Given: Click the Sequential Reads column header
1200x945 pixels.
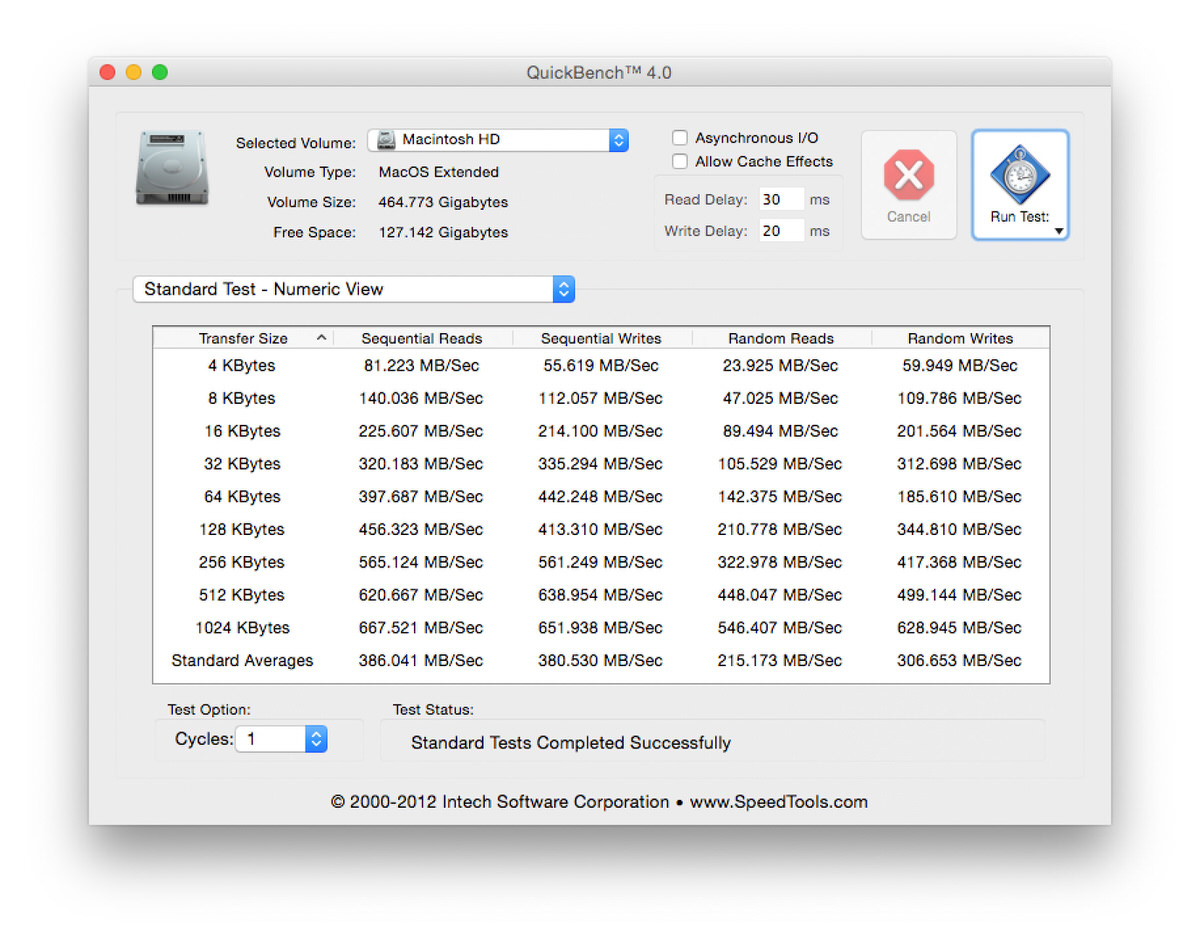Looking at the screenshot, I should [422, 338].
